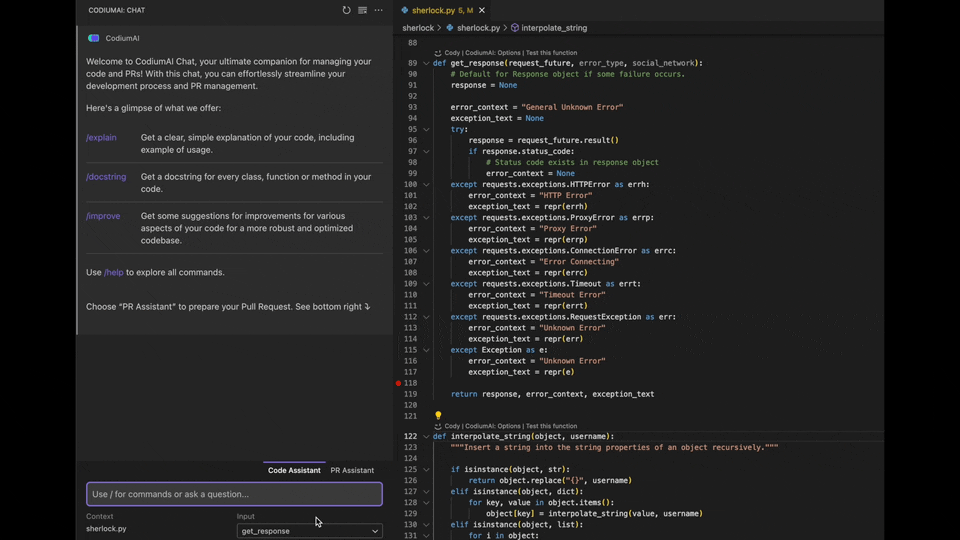Fold the RequestException block at line 112

[x=426, y=317]
